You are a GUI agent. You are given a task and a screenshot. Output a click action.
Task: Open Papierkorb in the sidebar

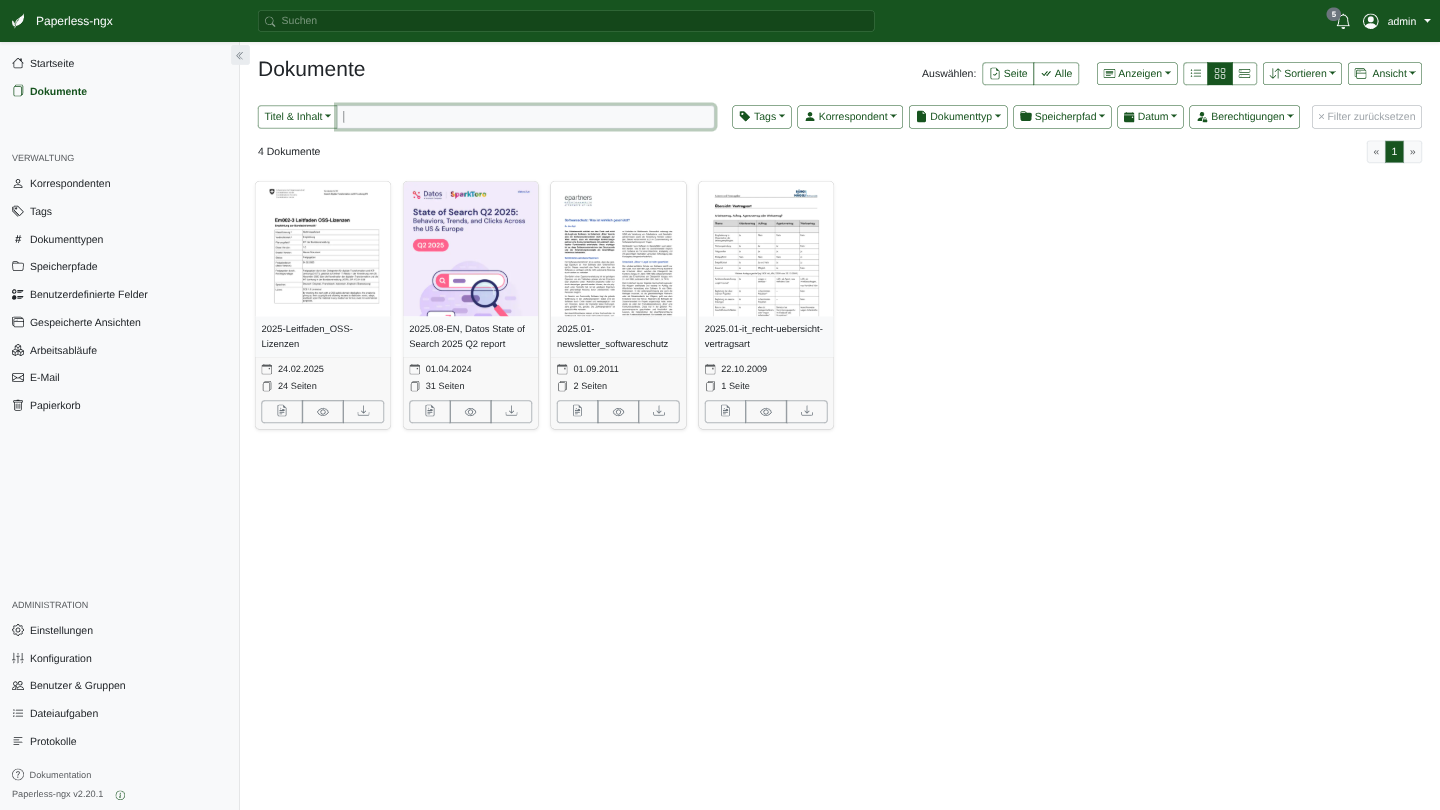pos(55,405)
